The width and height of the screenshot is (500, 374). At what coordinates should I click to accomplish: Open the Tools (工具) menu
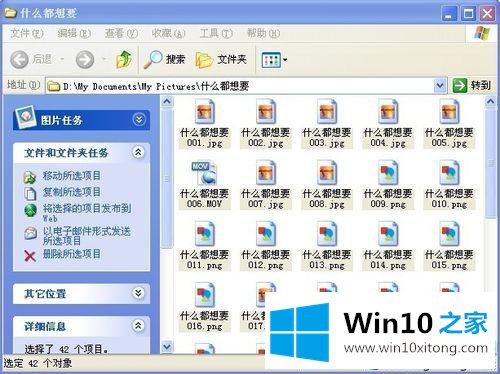(x=216, y=33)
